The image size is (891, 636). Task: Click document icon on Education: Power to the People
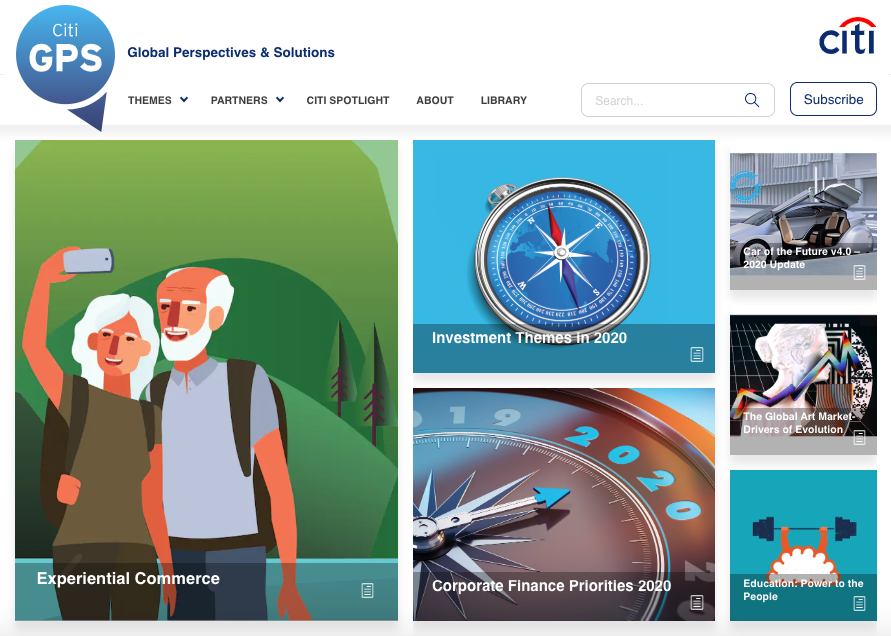(859, 603)
